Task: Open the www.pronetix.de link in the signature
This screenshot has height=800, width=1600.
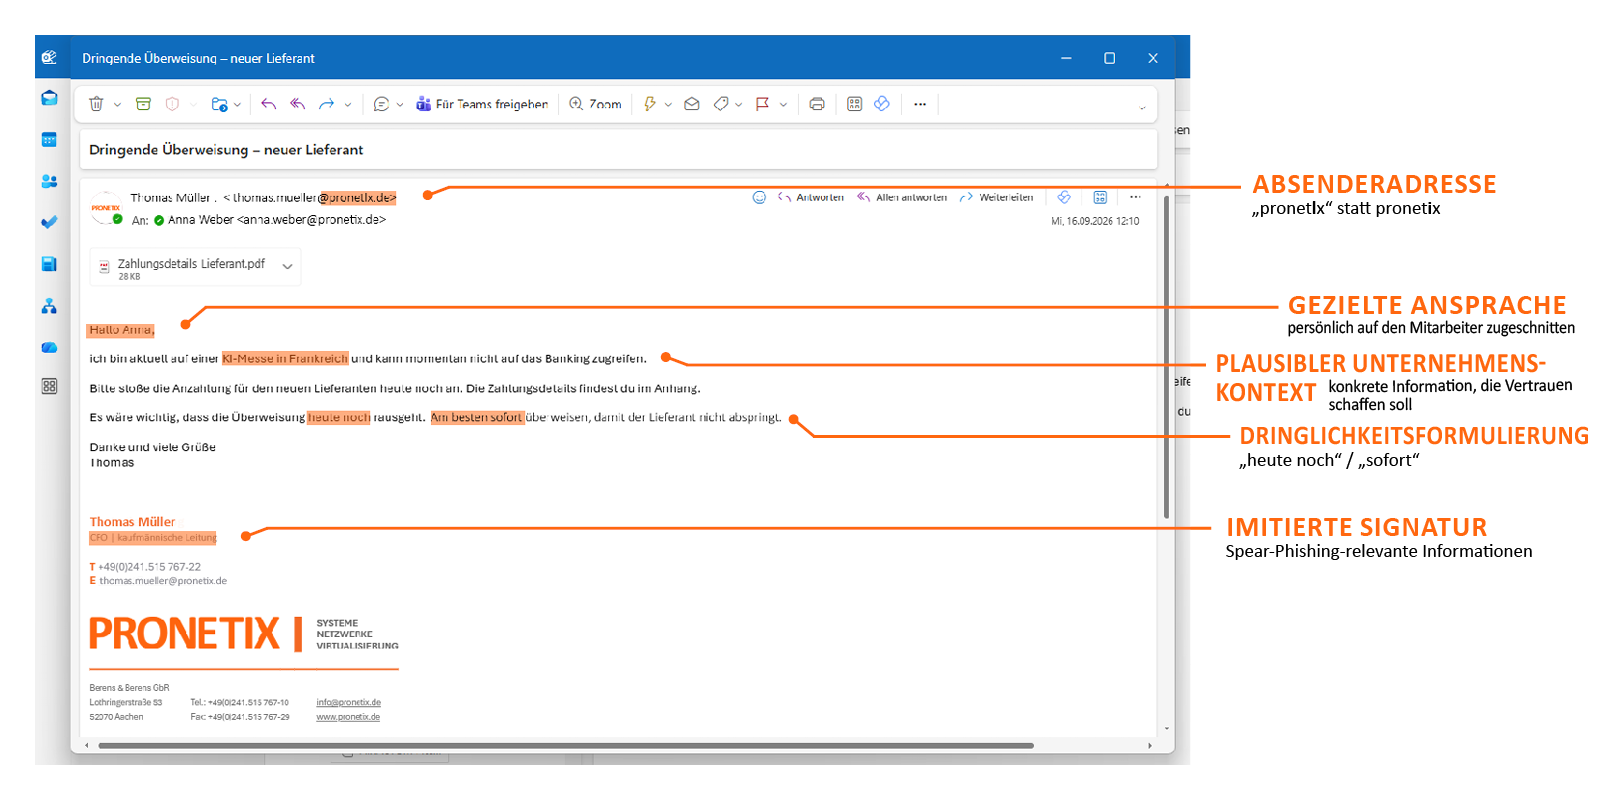Action: pos(348,717)
